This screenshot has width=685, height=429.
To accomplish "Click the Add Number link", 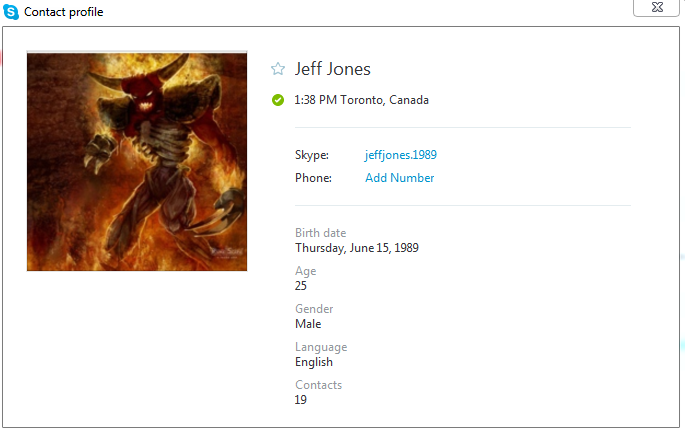I will tap(399, 178).
